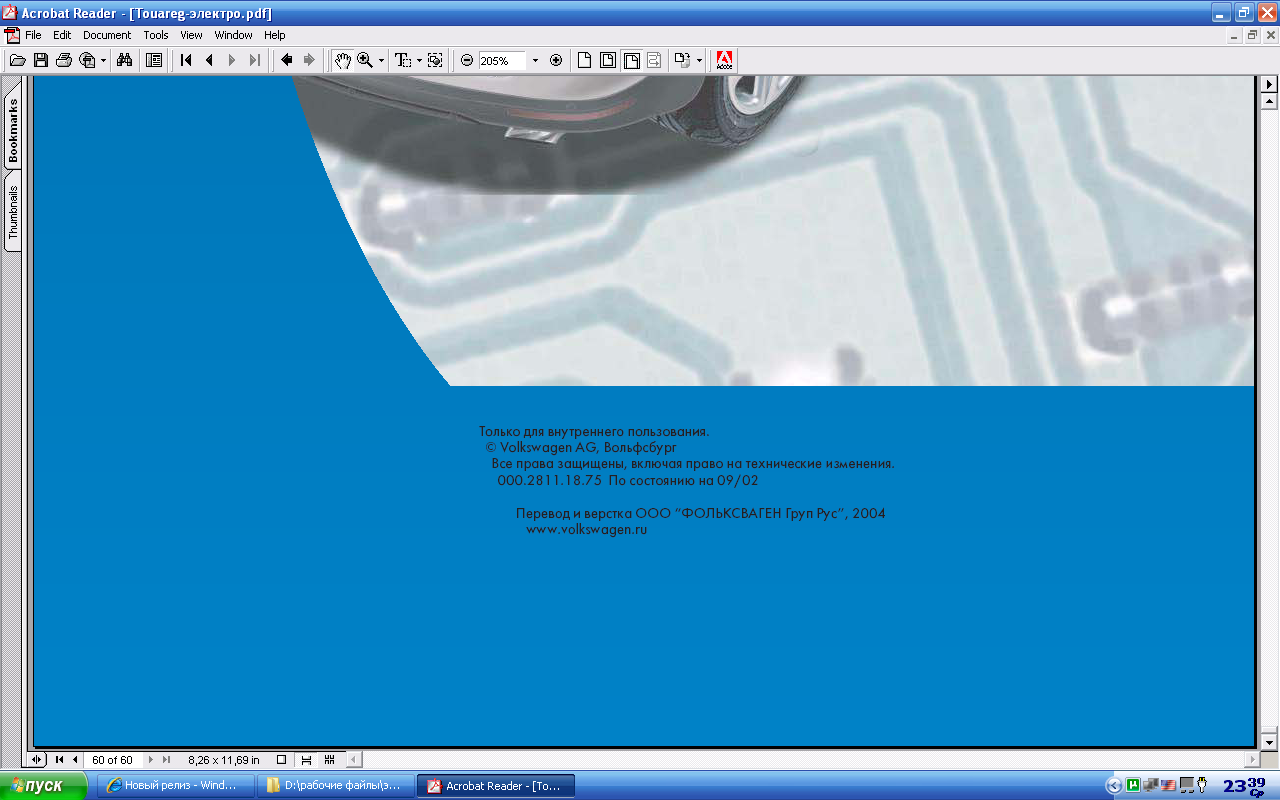Click next page arrow in the top toolbar
Screen dimensions: 1280x800
[x=232, y=60]
